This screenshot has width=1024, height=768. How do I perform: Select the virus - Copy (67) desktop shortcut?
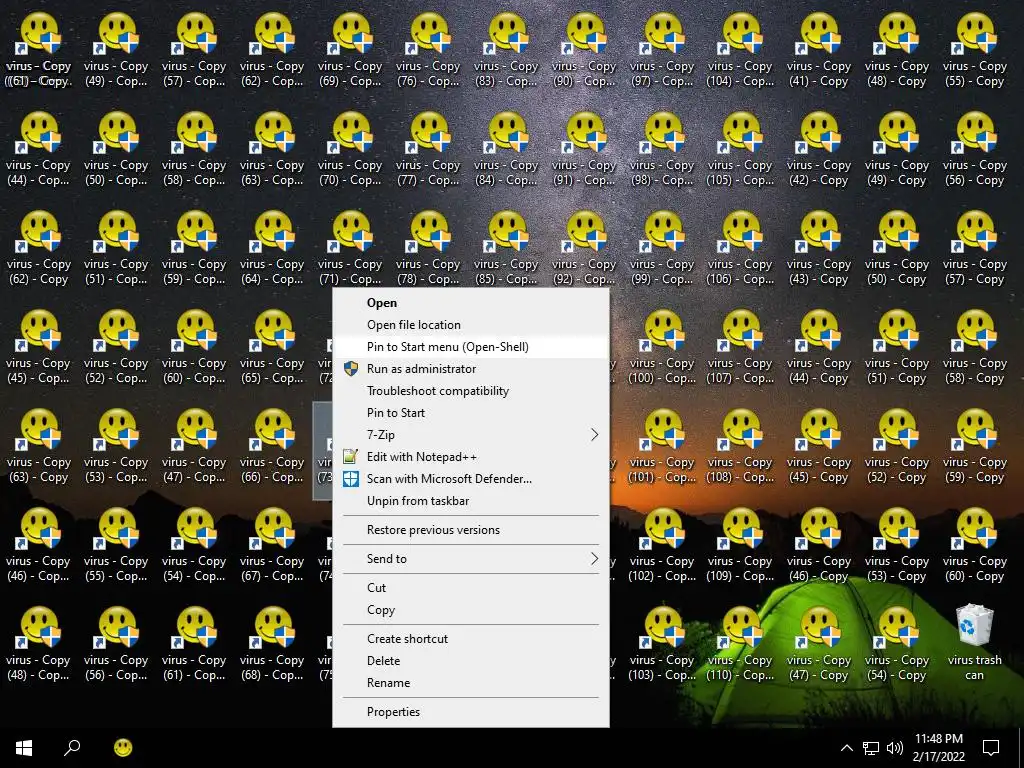pyautogui.click(x=272, y=547)
